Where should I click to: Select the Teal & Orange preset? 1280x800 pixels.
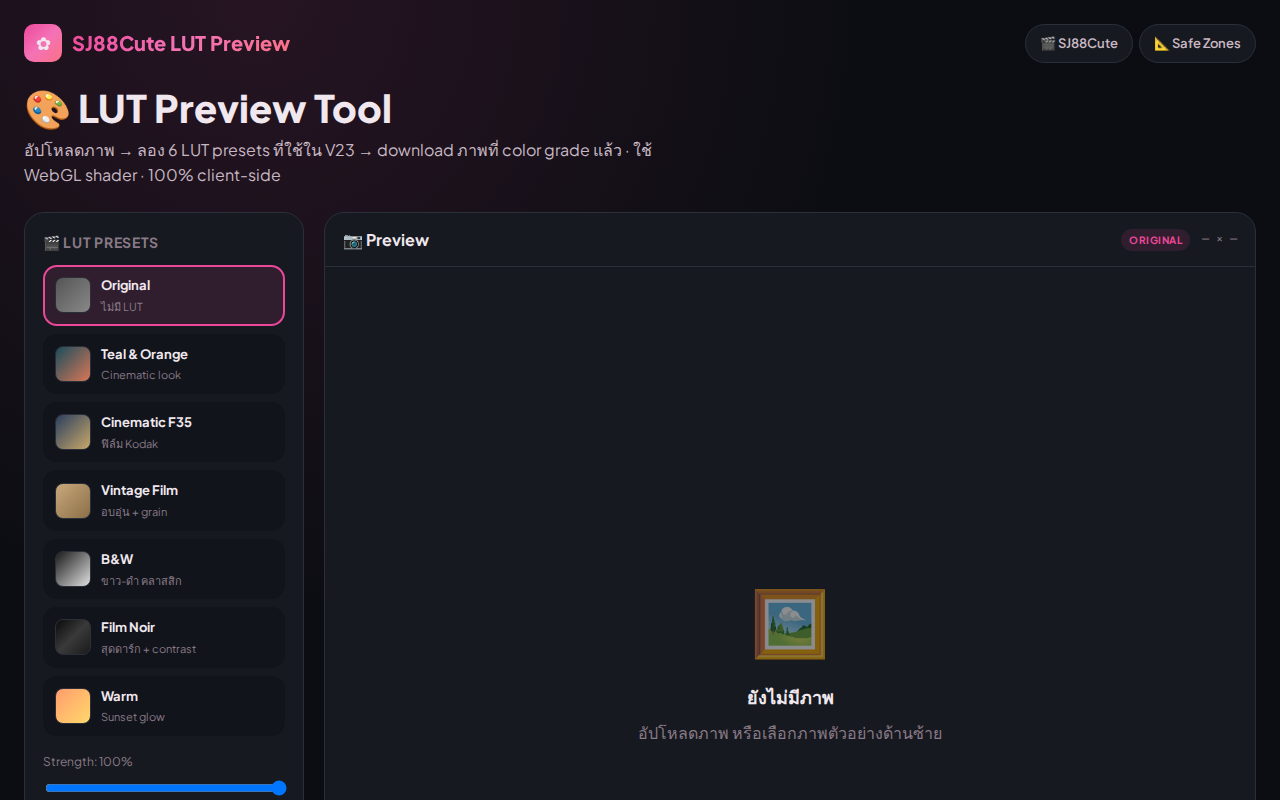point(164,364)
